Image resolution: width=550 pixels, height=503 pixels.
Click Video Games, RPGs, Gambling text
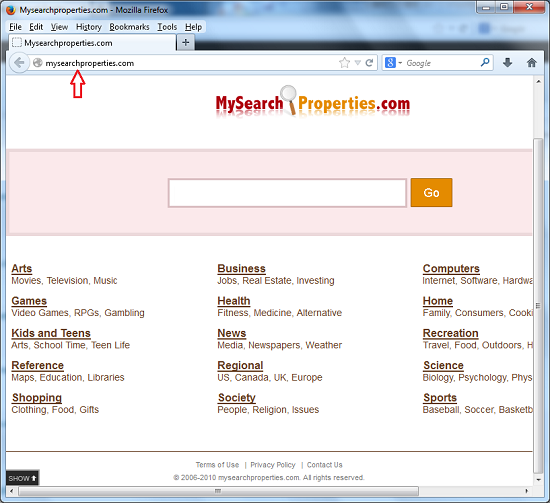pos(78,313)
